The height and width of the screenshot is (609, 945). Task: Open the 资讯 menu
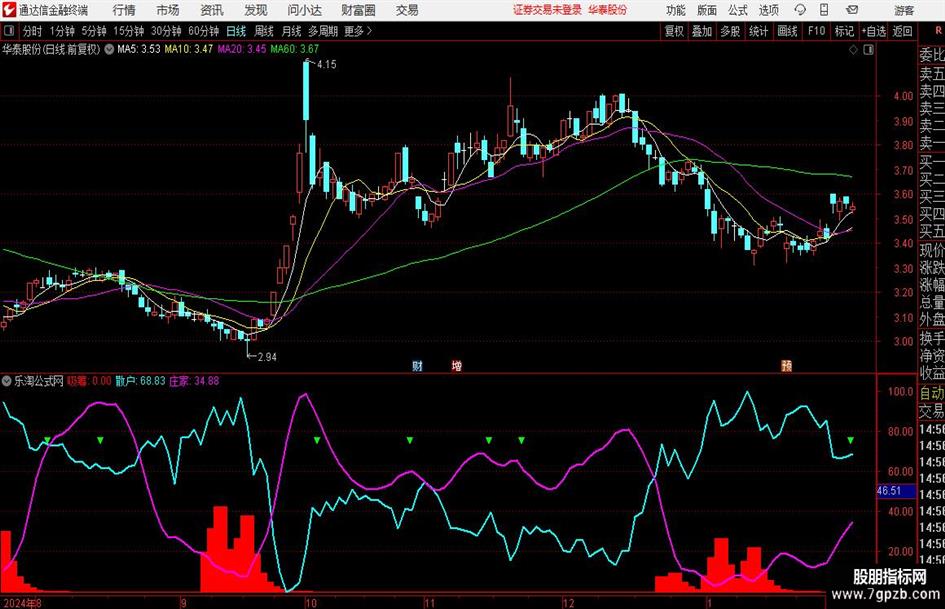click(212, 10)
